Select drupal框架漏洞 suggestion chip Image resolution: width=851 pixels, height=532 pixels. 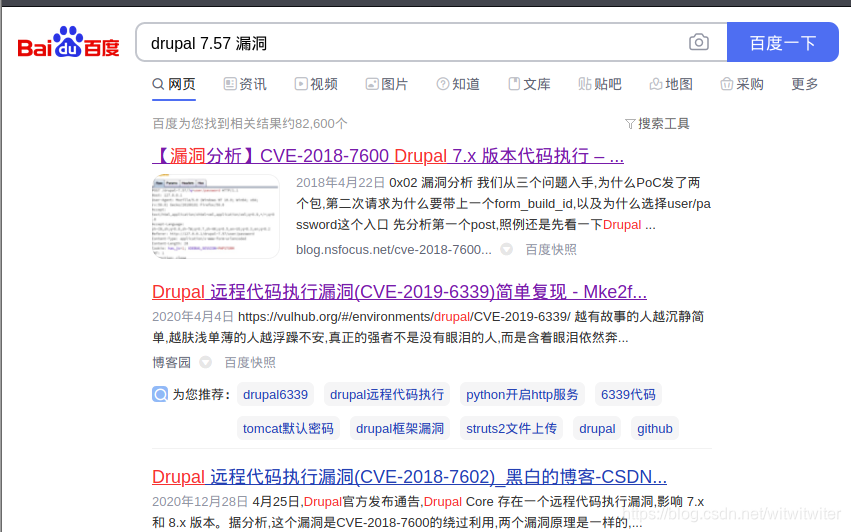pyautogui.click(x=400, y=429)
